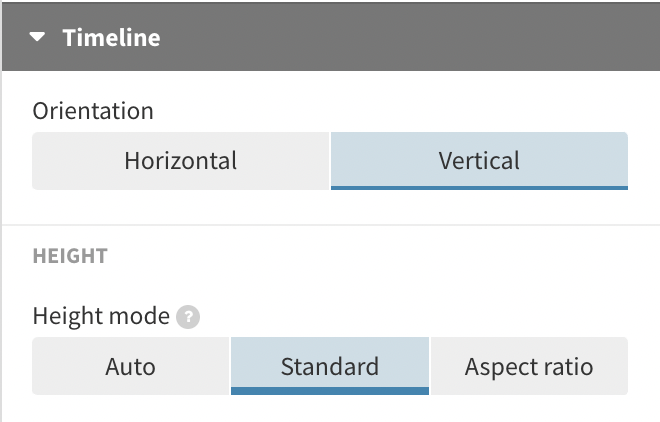
Task: Choose Aspect ratio height mode
Action: (529, 366)
